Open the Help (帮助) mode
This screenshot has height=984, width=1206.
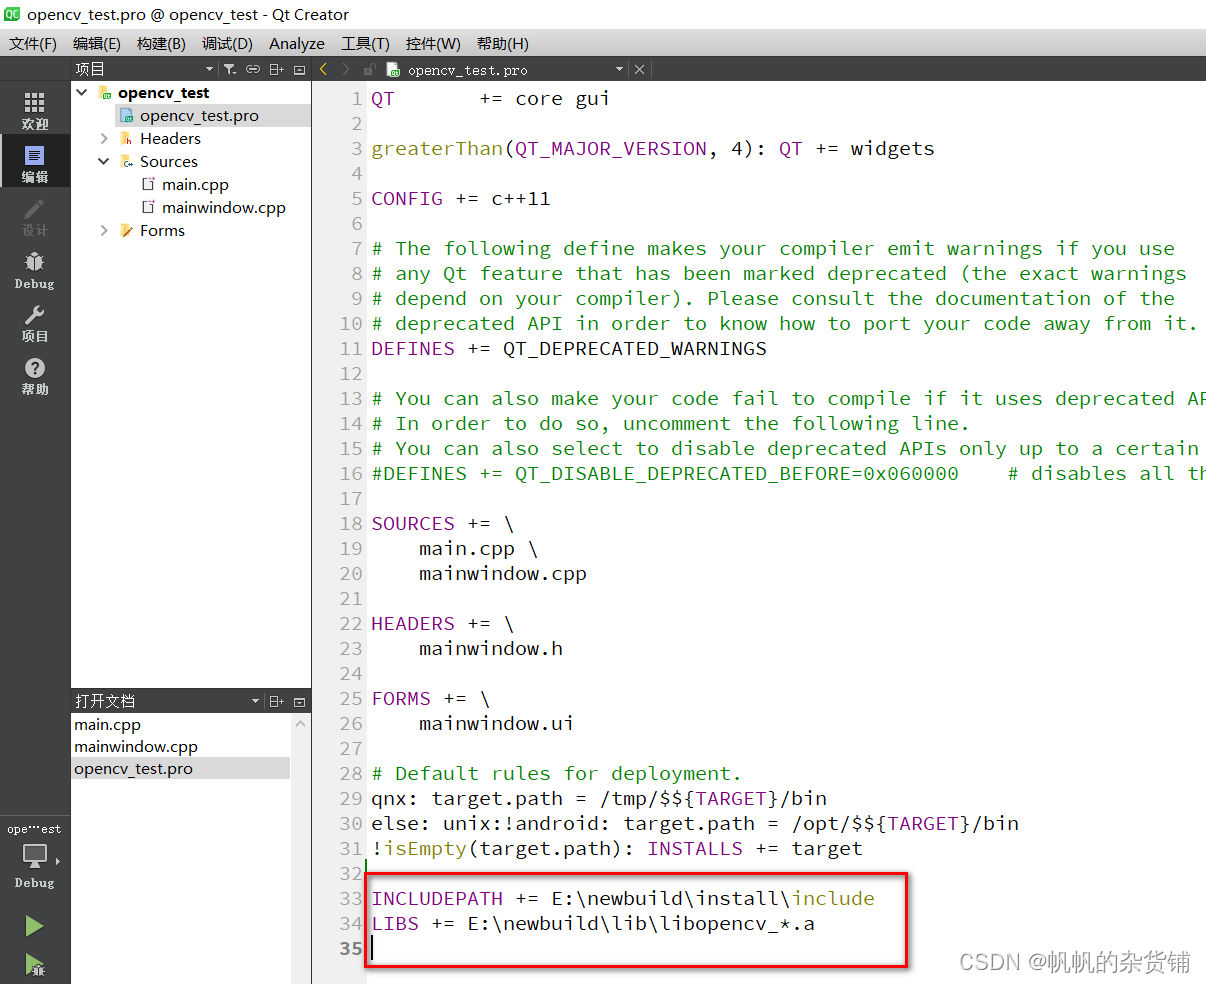[x=35, y=376]
